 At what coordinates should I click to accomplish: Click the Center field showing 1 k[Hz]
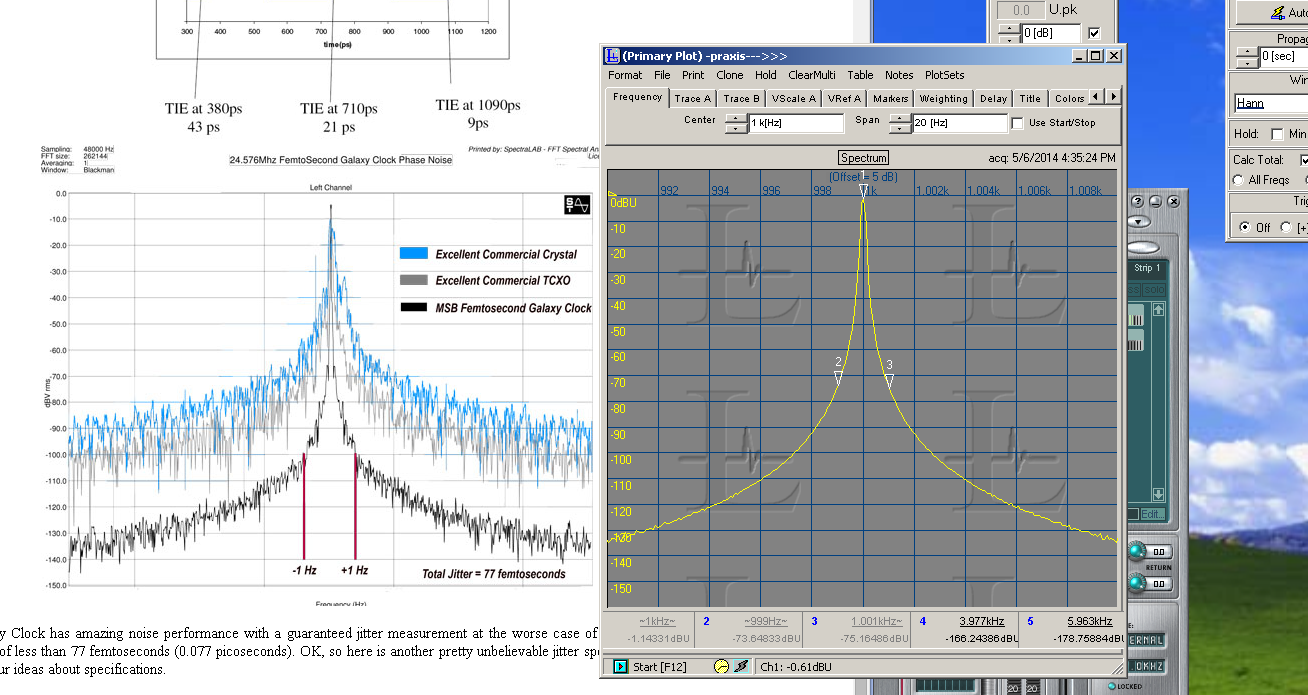[796, 123]
